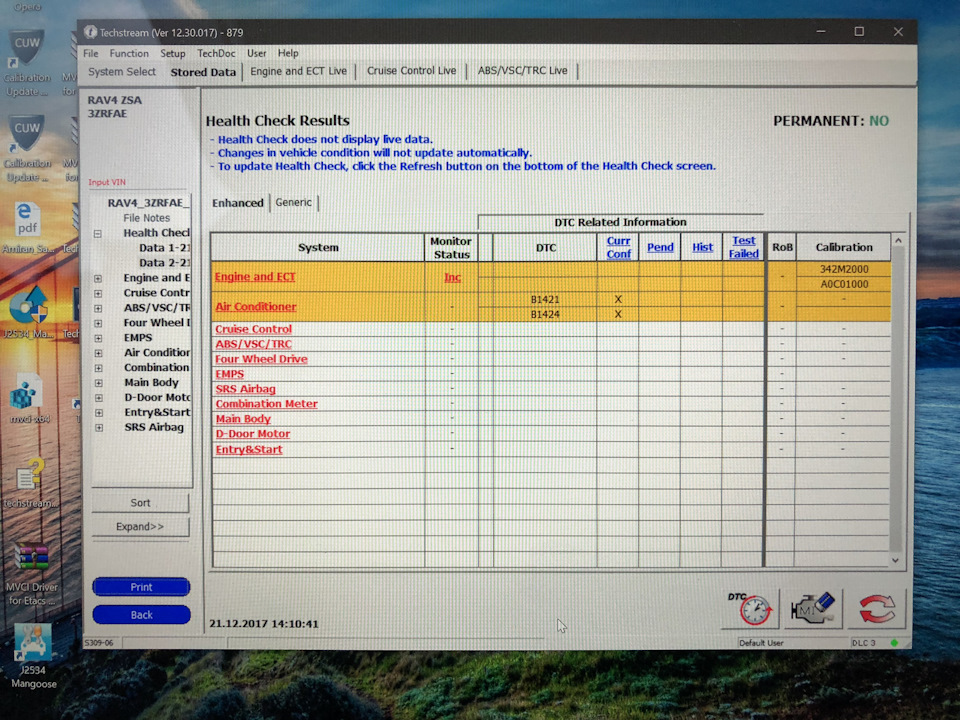960x720 pixels.
Task: Select the Enhanced results tab
Action: (x=238, y=203)
